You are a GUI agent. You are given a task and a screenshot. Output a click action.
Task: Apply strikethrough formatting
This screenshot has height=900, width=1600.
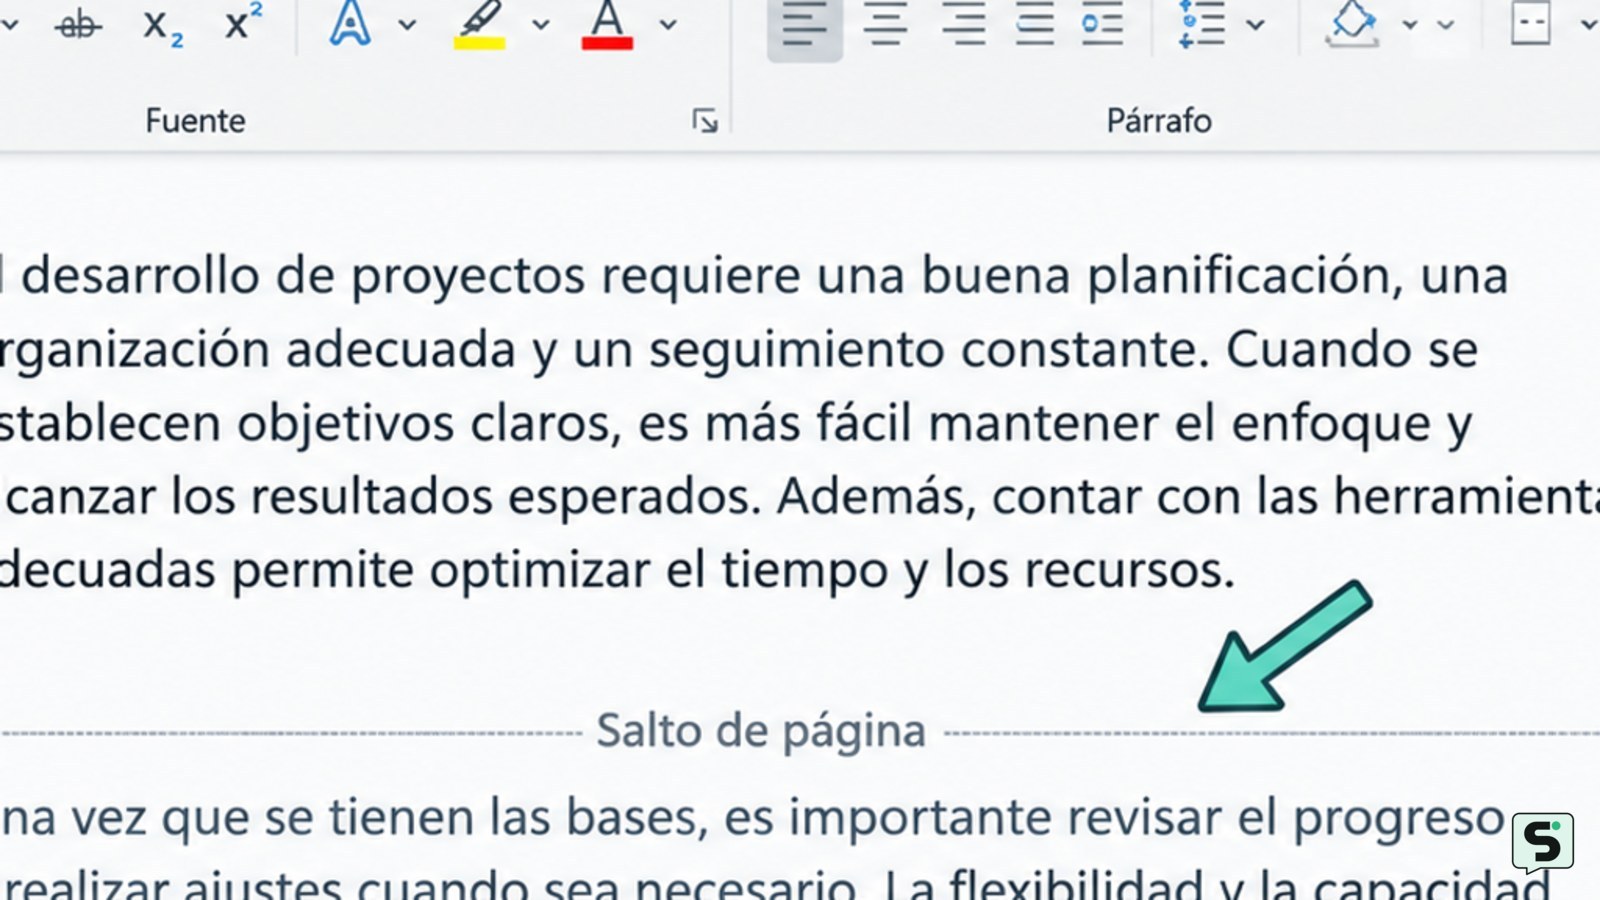point(79,25)
